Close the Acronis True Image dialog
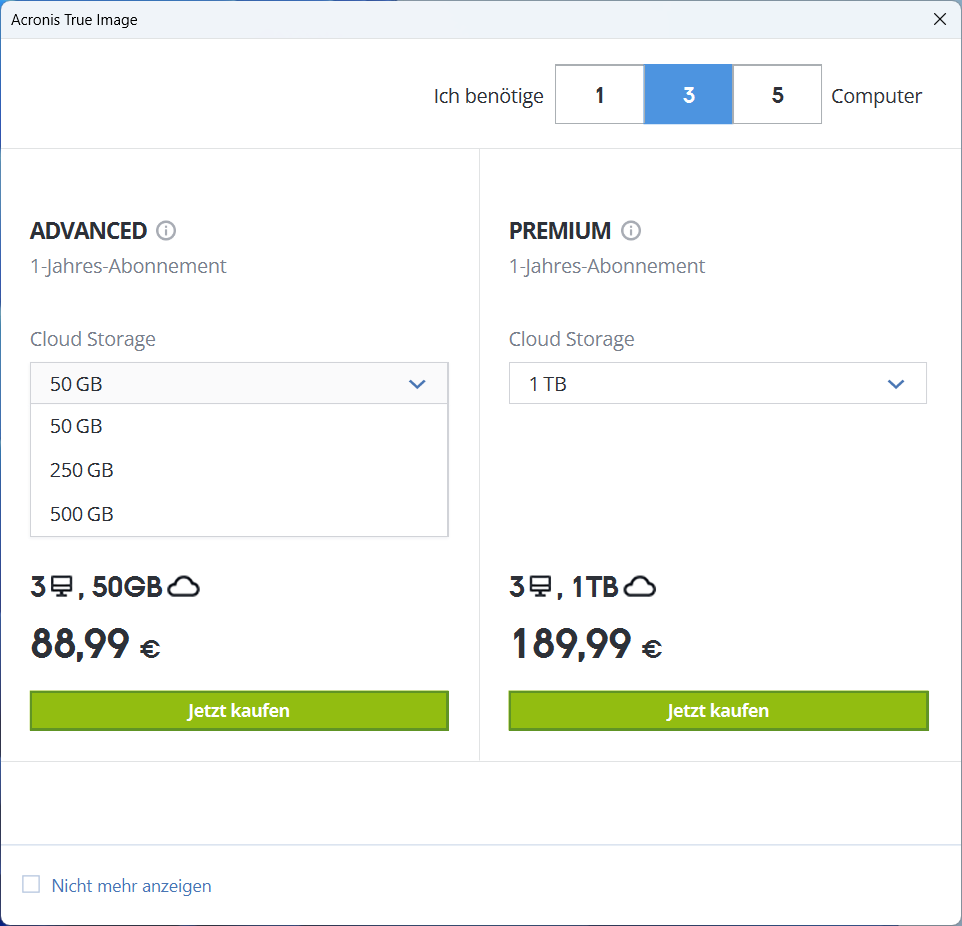962x926 pixels. click(x=940, y=20)
